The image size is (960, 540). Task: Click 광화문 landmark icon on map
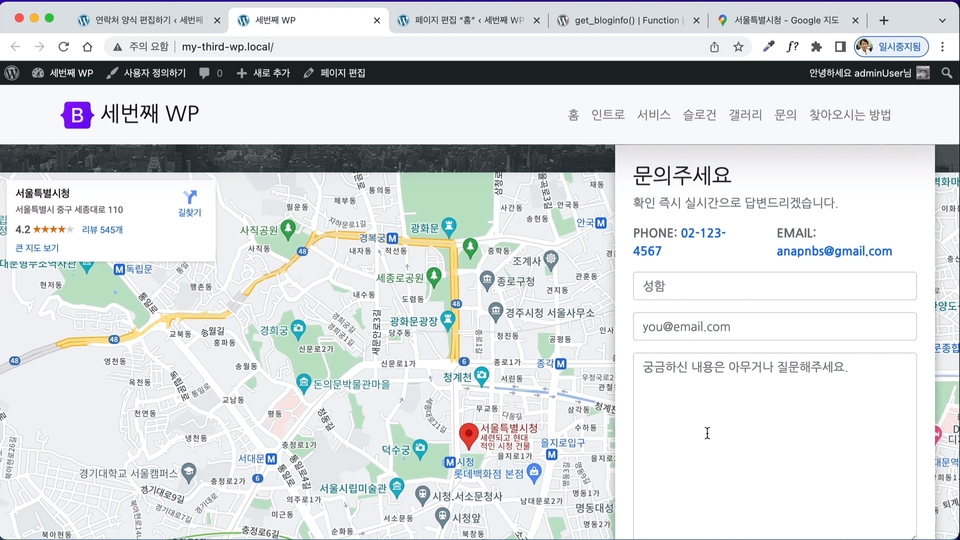click(449, 227)
